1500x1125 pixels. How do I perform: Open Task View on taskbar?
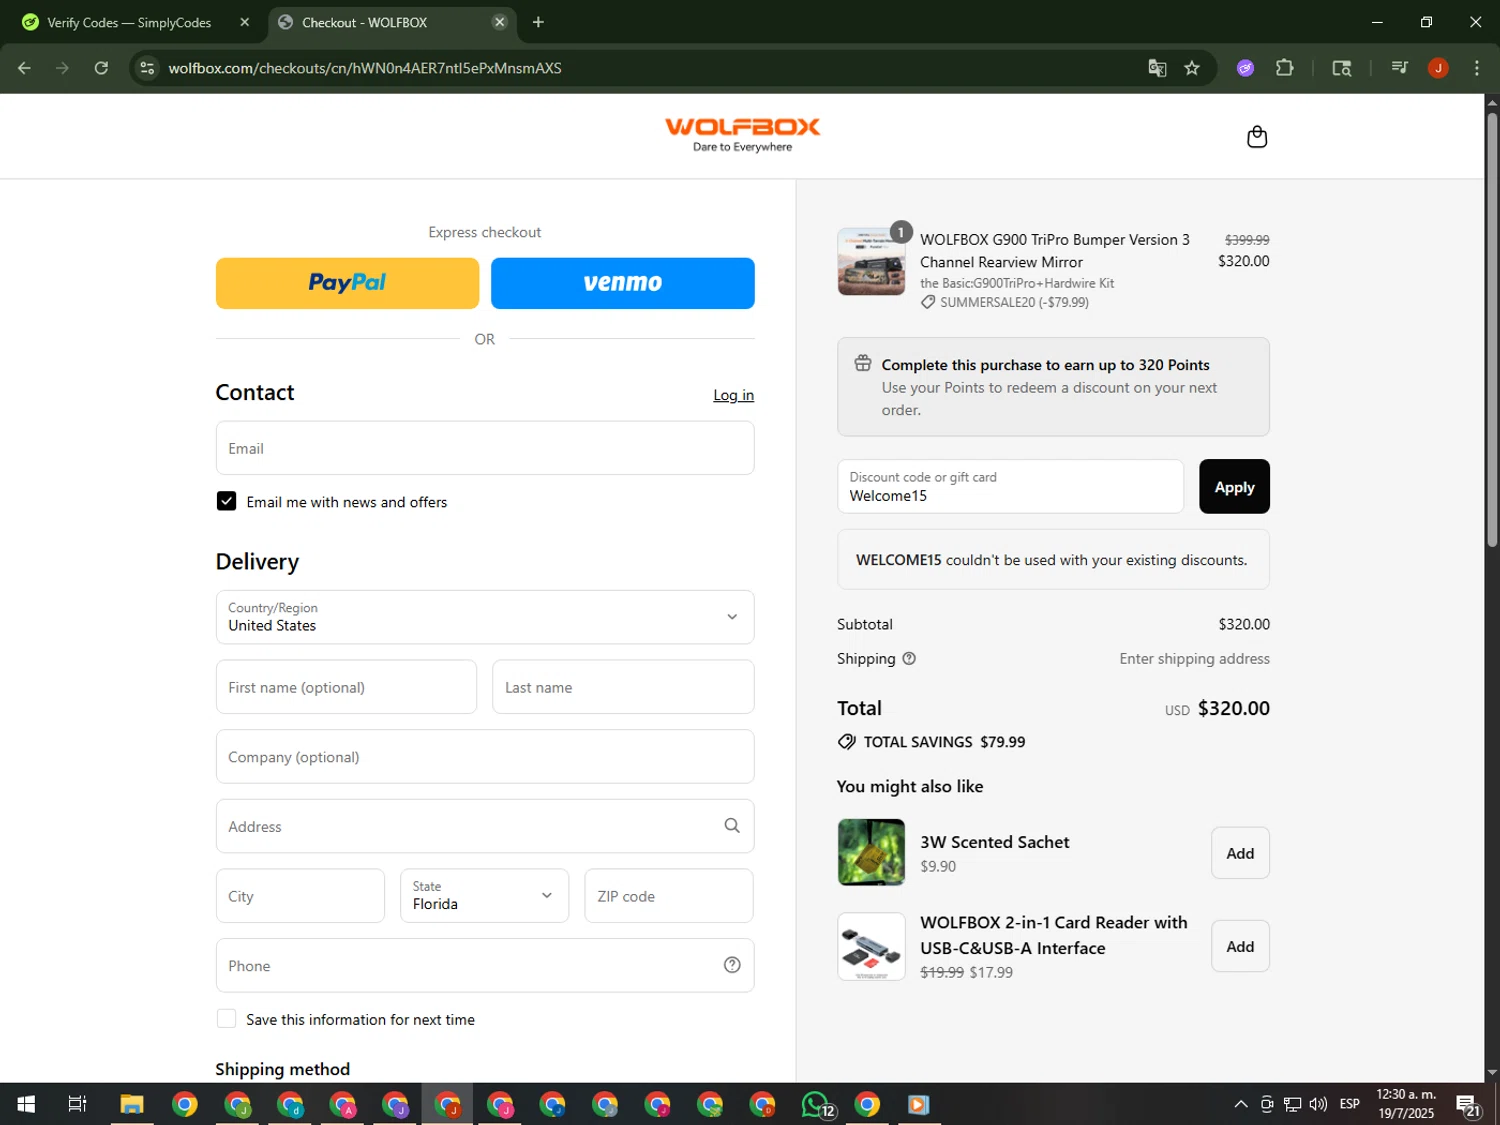click(x=77, y=1104)
